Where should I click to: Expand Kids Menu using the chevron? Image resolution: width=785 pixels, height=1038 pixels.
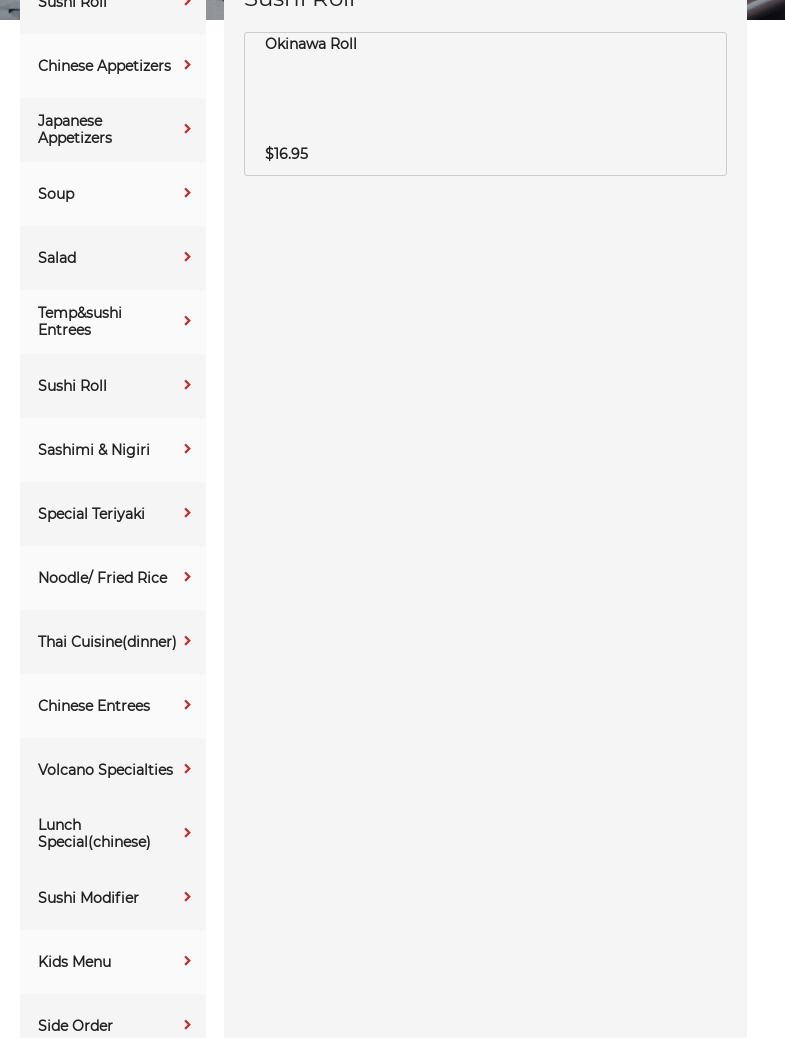click(x=187, y=961)
